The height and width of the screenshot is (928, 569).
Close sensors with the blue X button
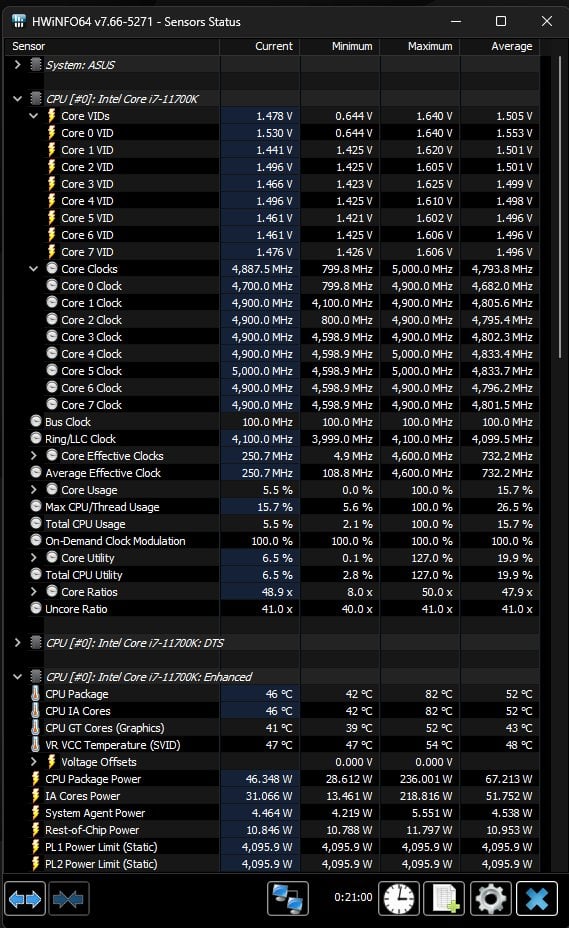pyautogui.click(x=537, y=899)
